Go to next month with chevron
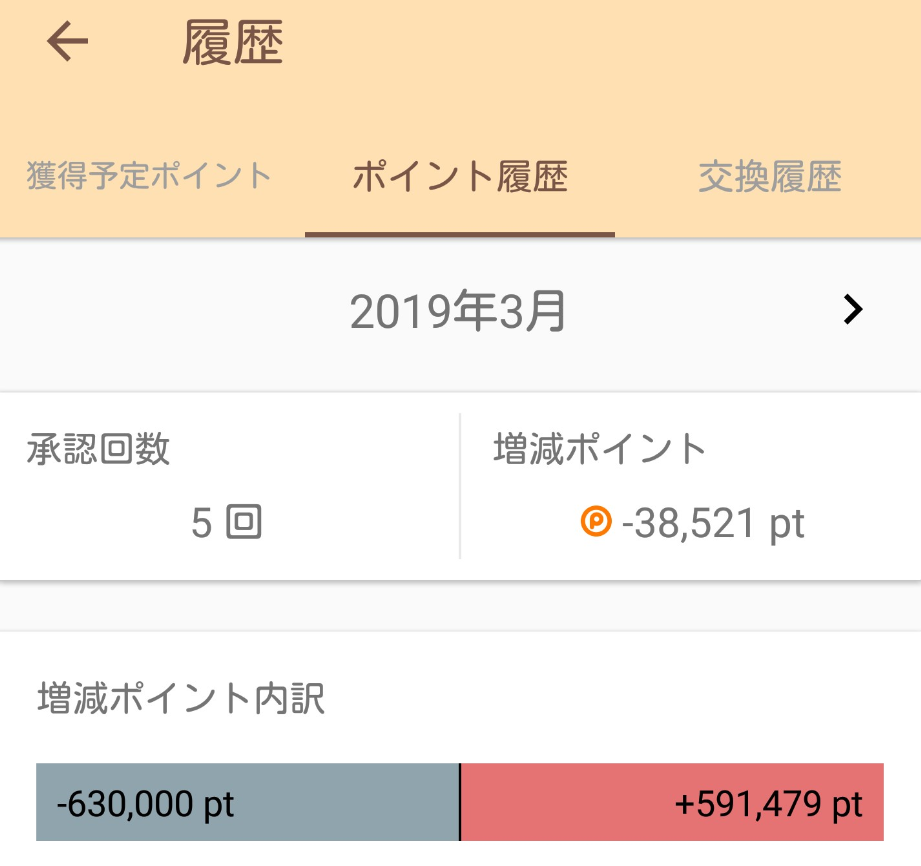921x866 pixels. (853, 310)
